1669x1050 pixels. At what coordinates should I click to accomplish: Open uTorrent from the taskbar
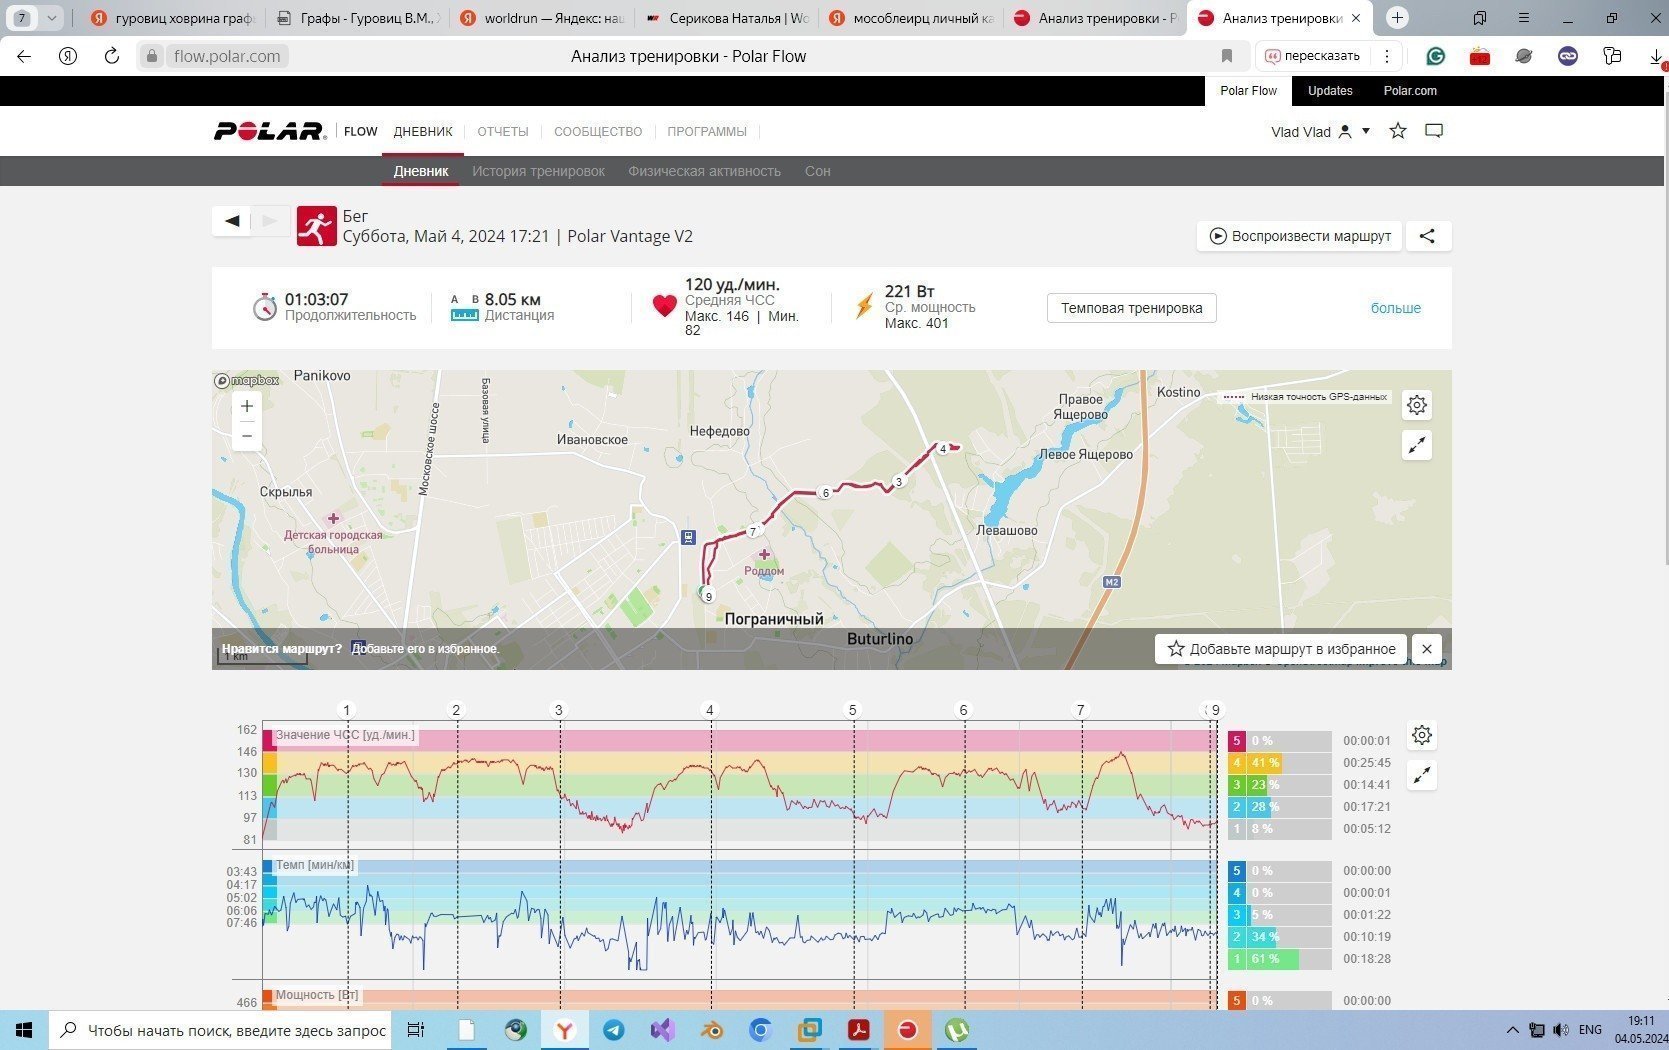pyautogui.click(x=957, y=1030)
